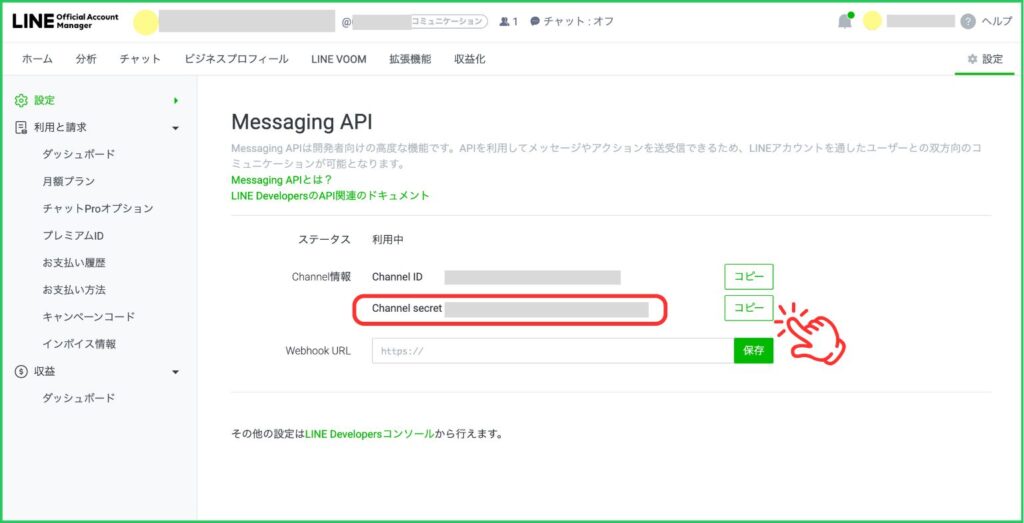The height and width of the screenshot is (523, 1024).
Task: Open インボイス情報 in the sidebar
Action: (79, 344)
